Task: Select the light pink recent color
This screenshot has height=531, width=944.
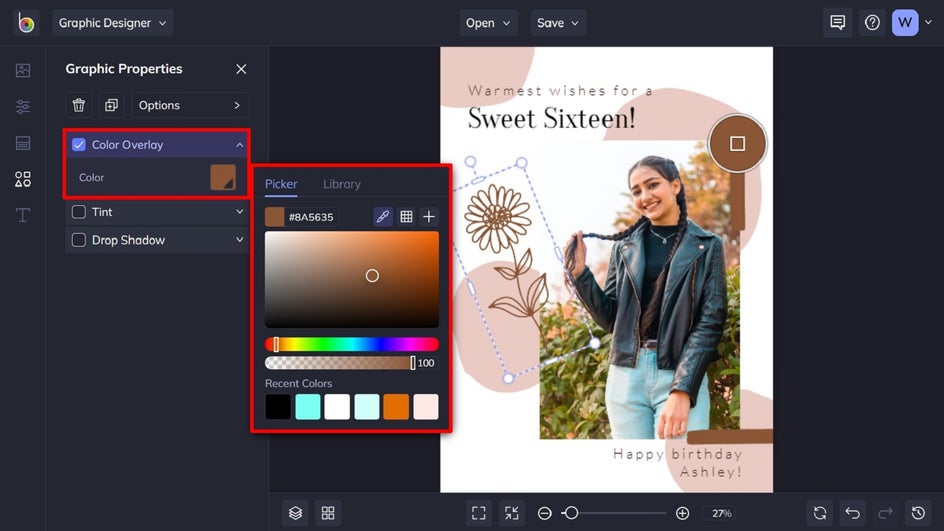Action: point(426,406)
